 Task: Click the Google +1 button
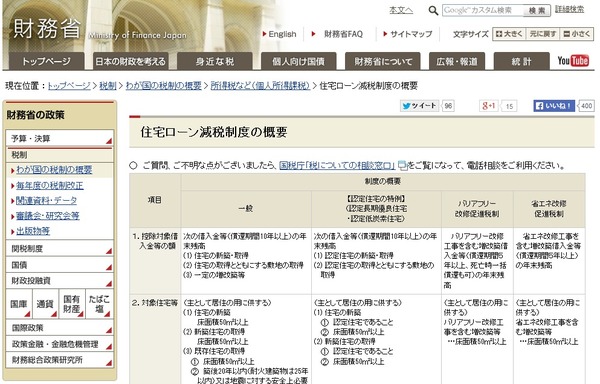[x=488, y=106]
